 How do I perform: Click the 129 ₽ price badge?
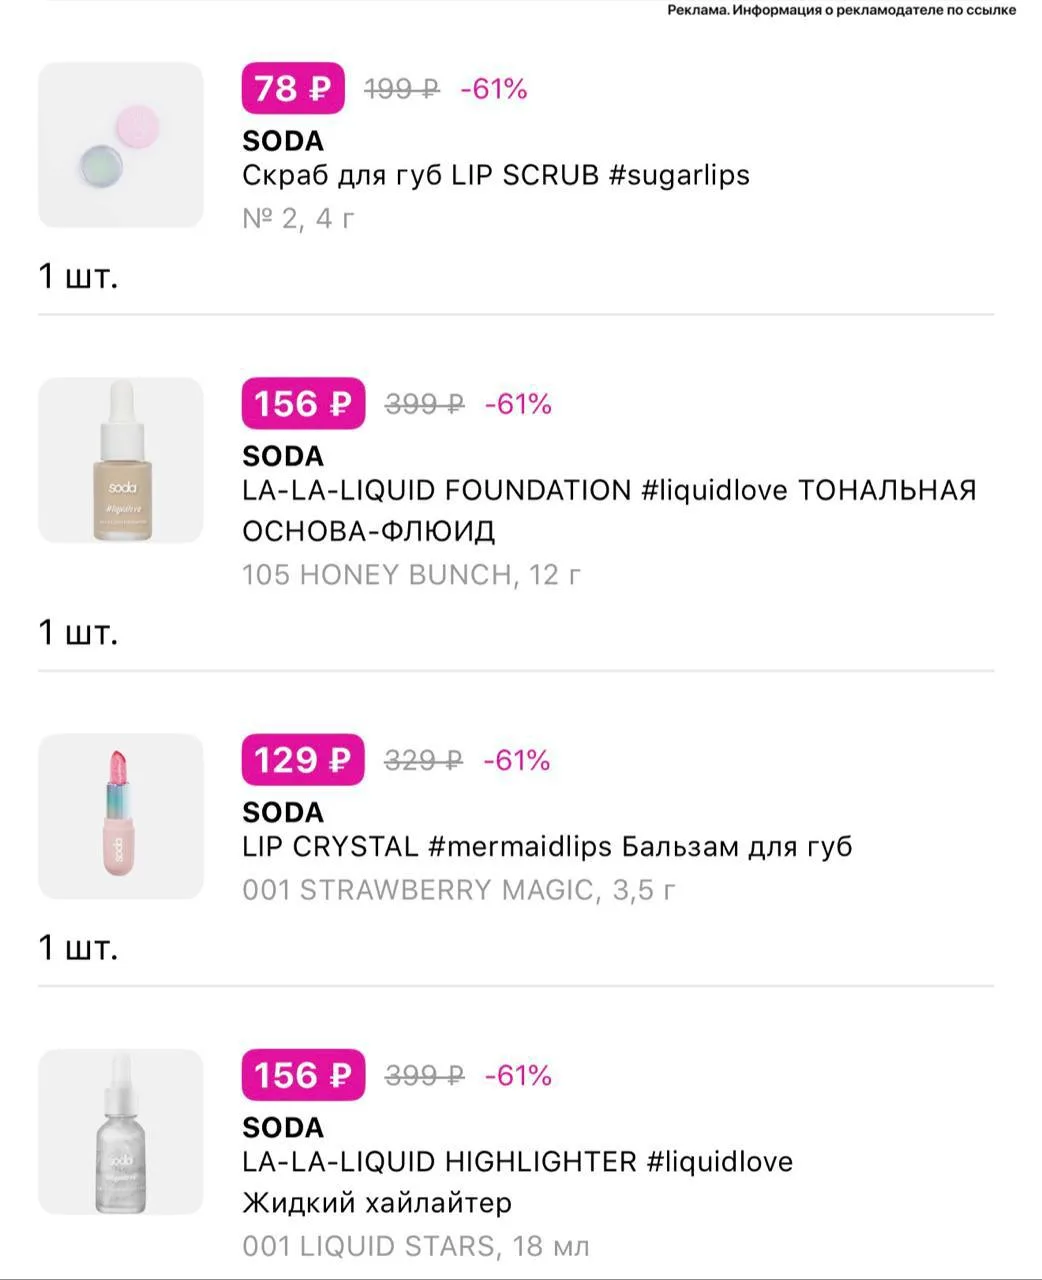coord(303,760)
